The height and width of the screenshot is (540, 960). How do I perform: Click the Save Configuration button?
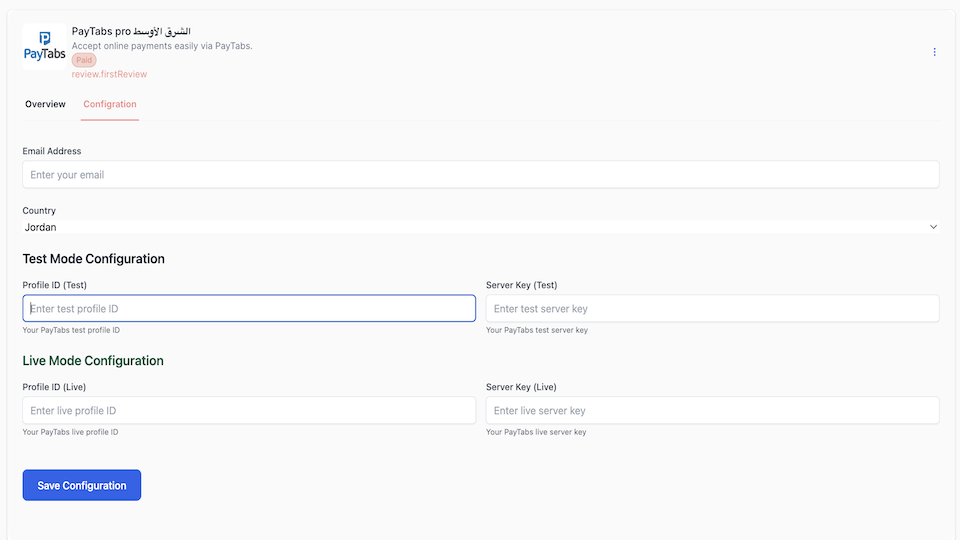coord(82,485)
